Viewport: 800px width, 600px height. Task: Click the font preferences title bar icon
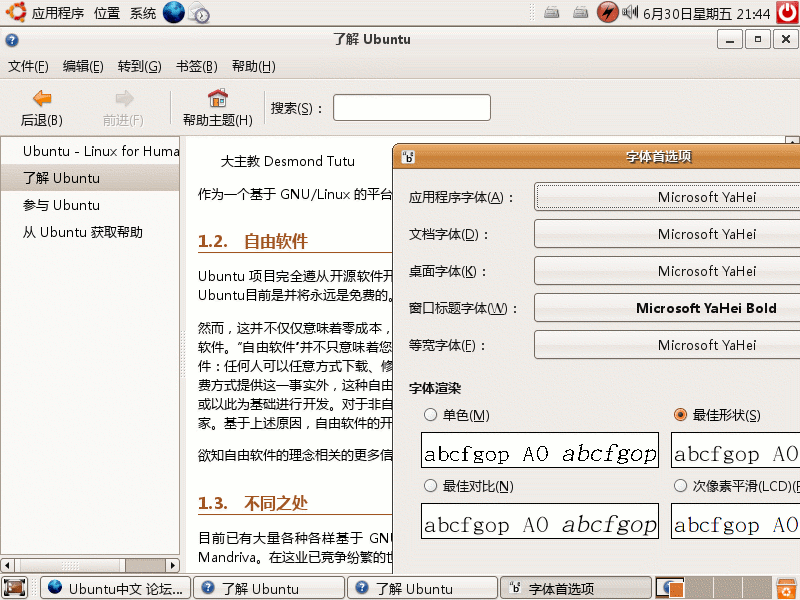pos(408,157)
